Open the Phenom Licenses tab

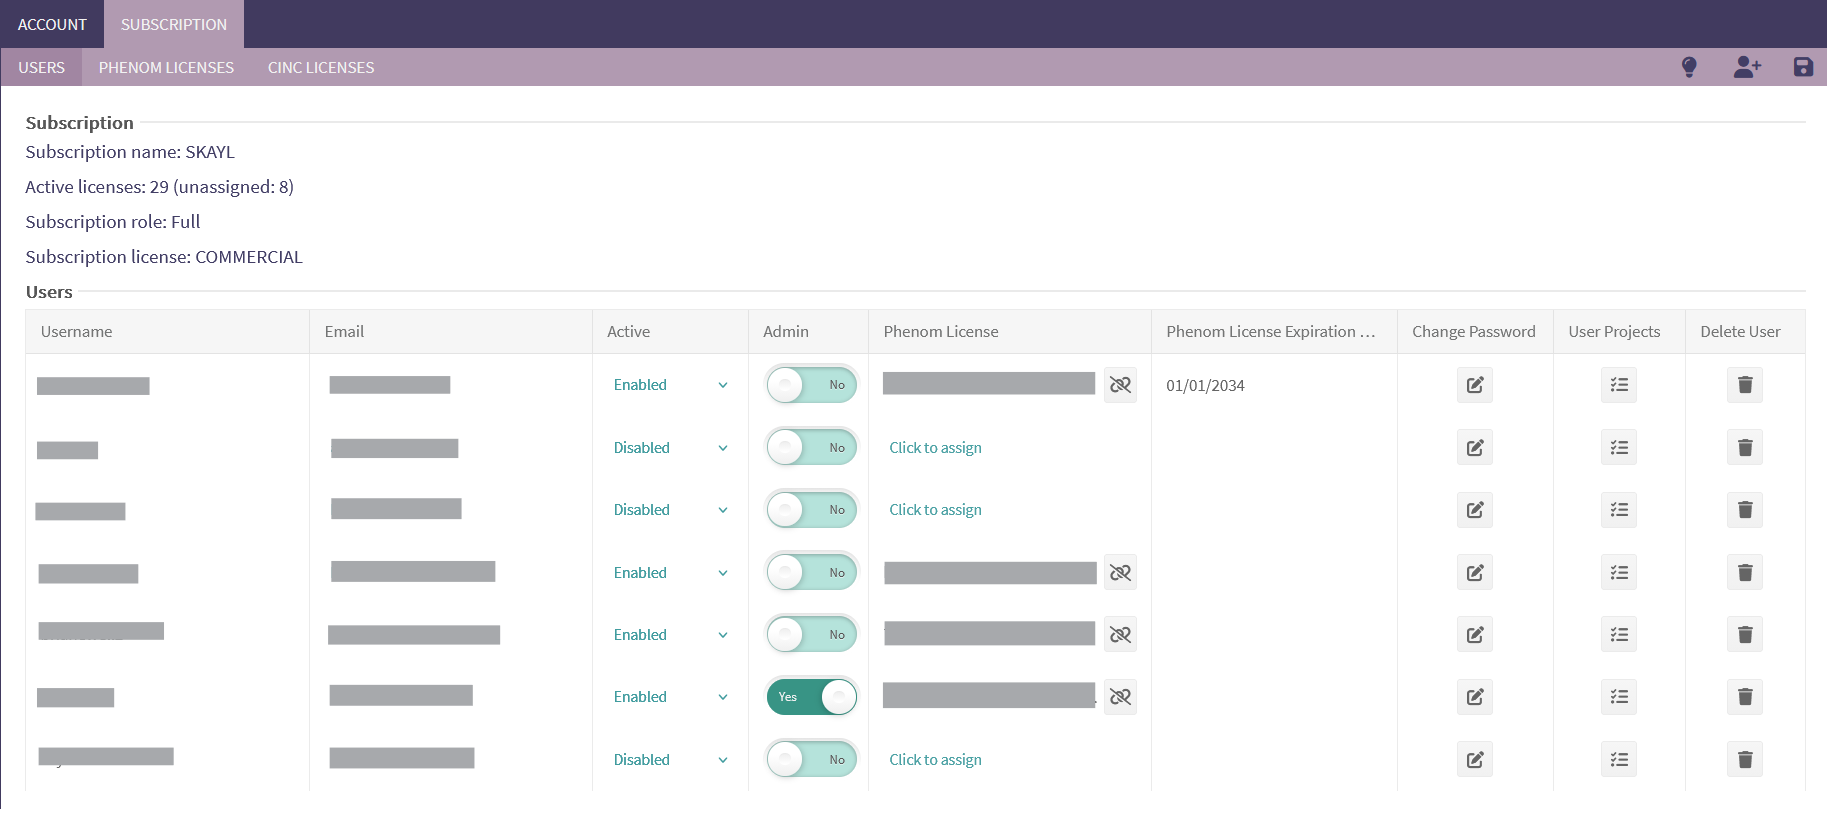tap(166, 67)
